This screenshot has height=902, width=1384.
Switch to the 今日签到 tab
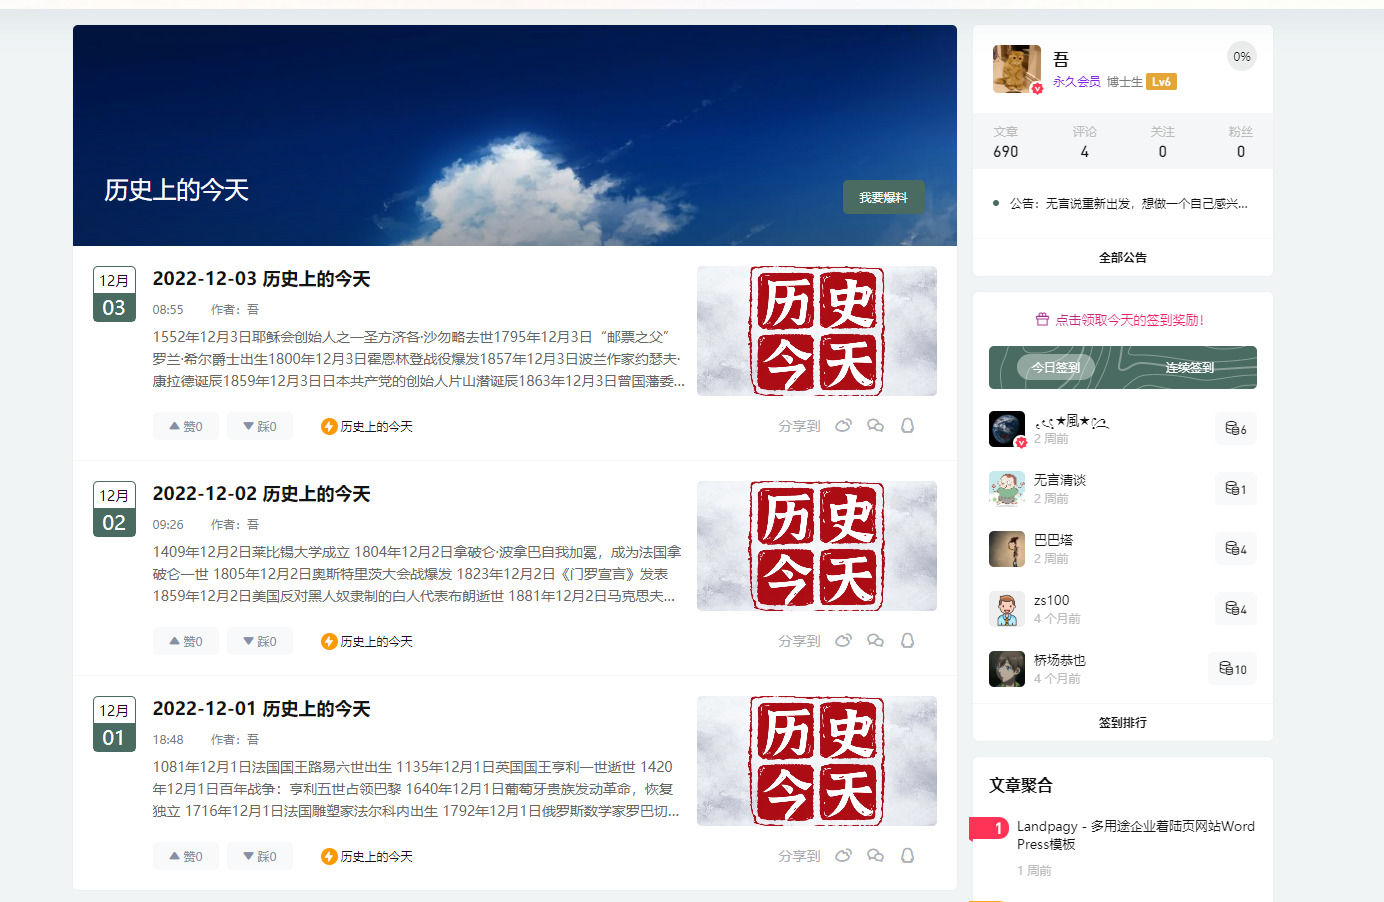click(x=1055, y=367)
